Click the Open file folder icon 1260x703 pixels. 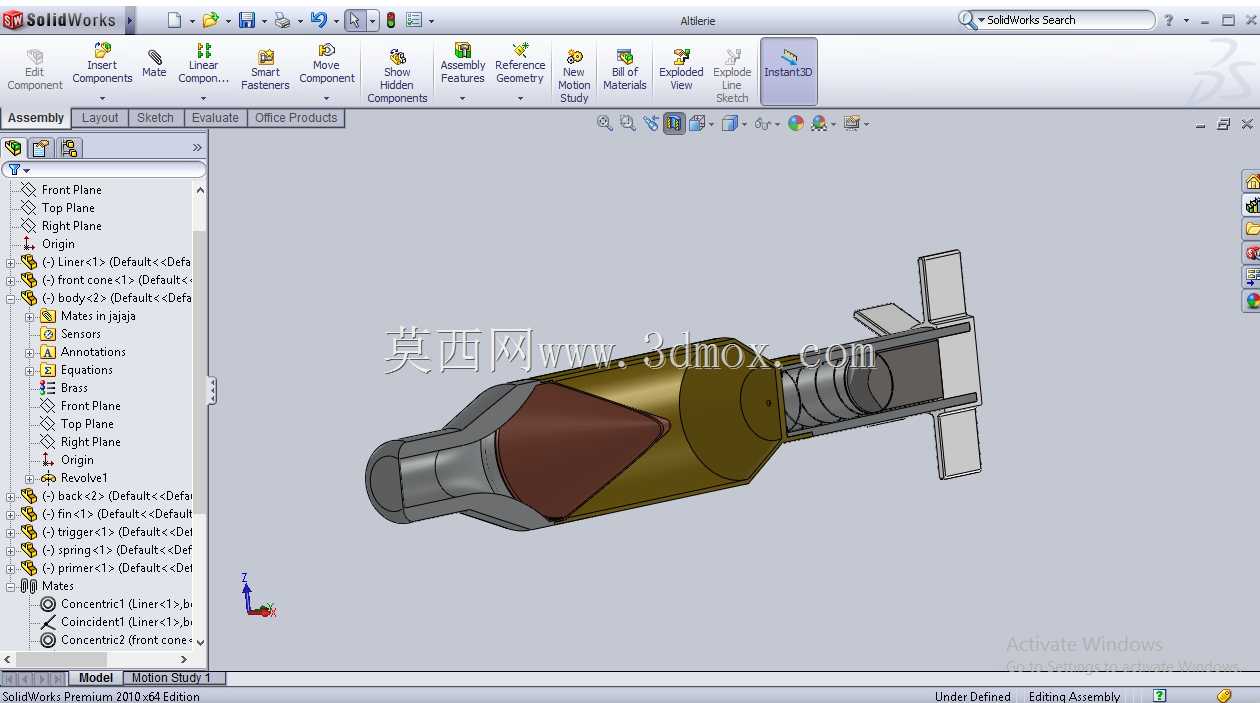coord(210,20)
